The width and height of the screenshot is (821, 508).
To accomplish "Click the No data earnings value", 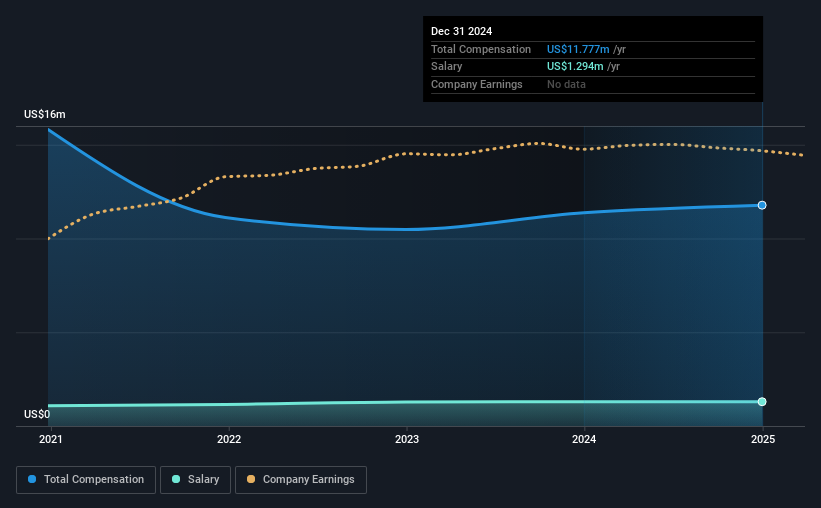I will (566, 84).
